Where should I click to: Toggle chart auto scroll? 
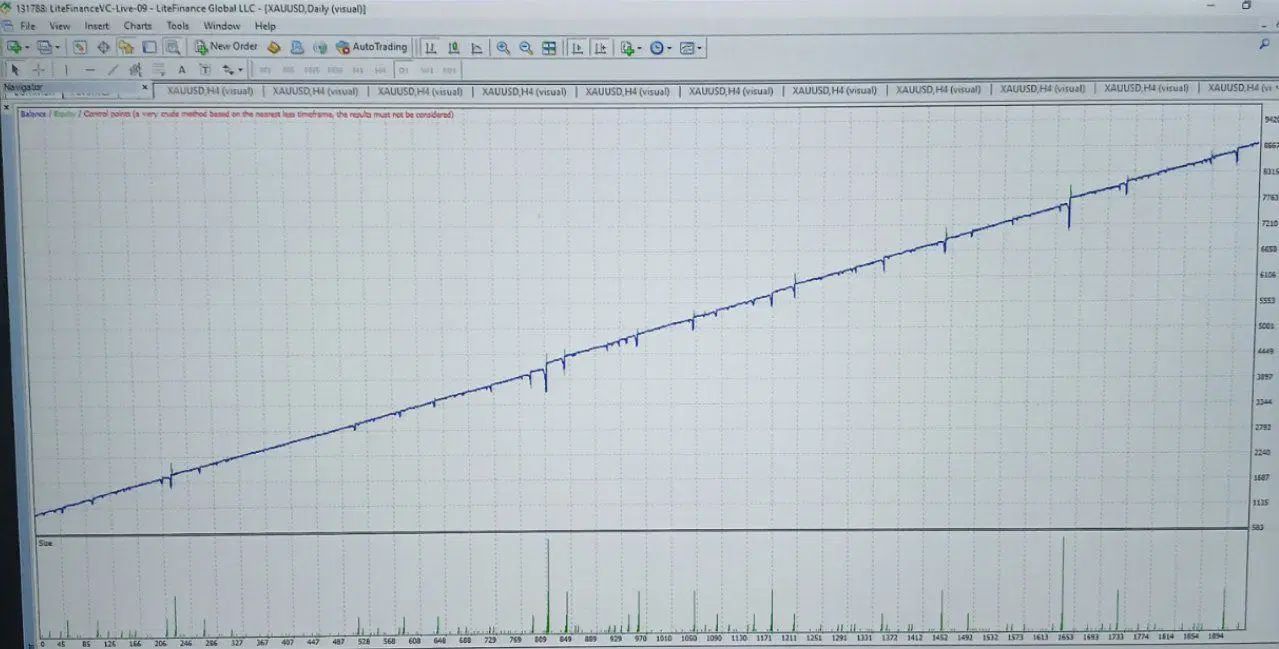(x=577, y=47)
